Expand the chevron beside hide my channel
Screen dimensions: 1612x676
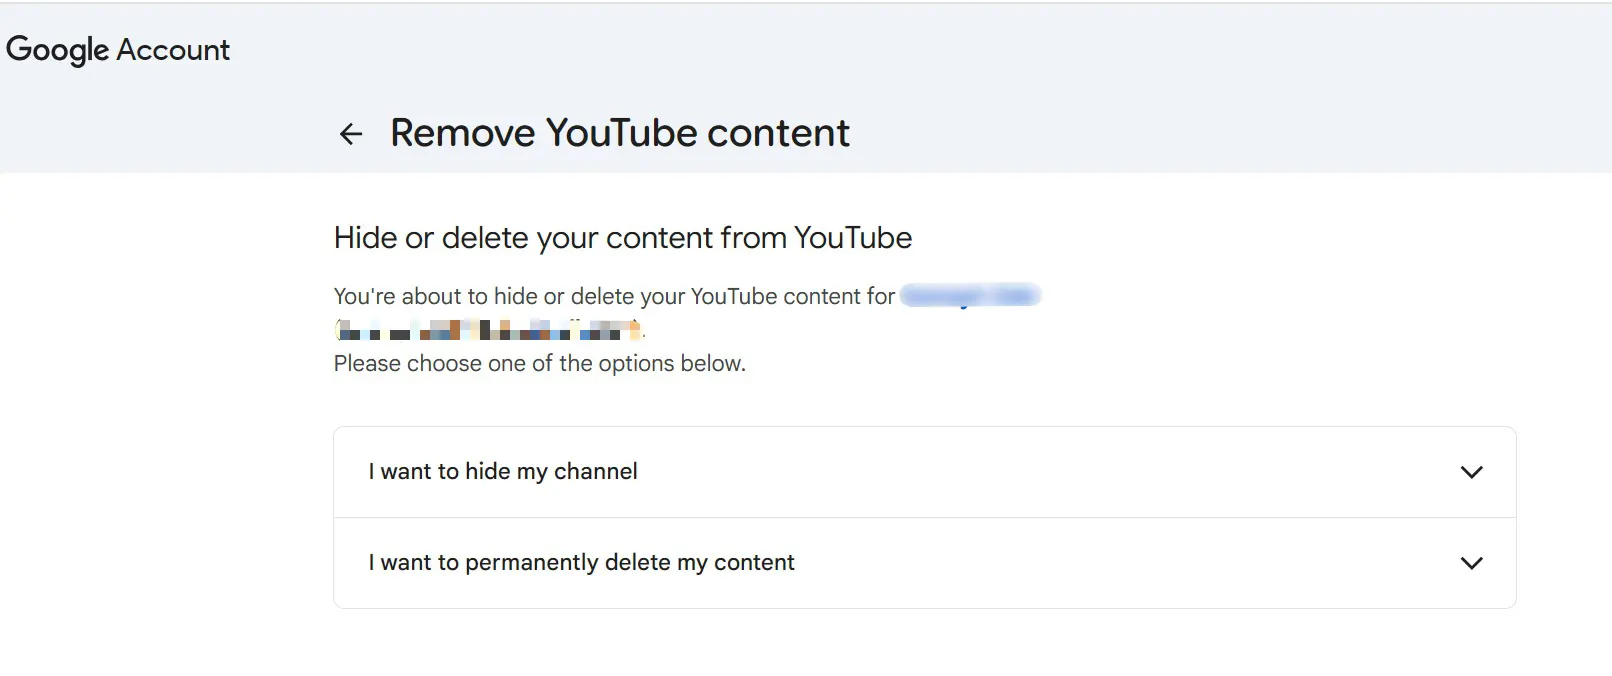1471,472
